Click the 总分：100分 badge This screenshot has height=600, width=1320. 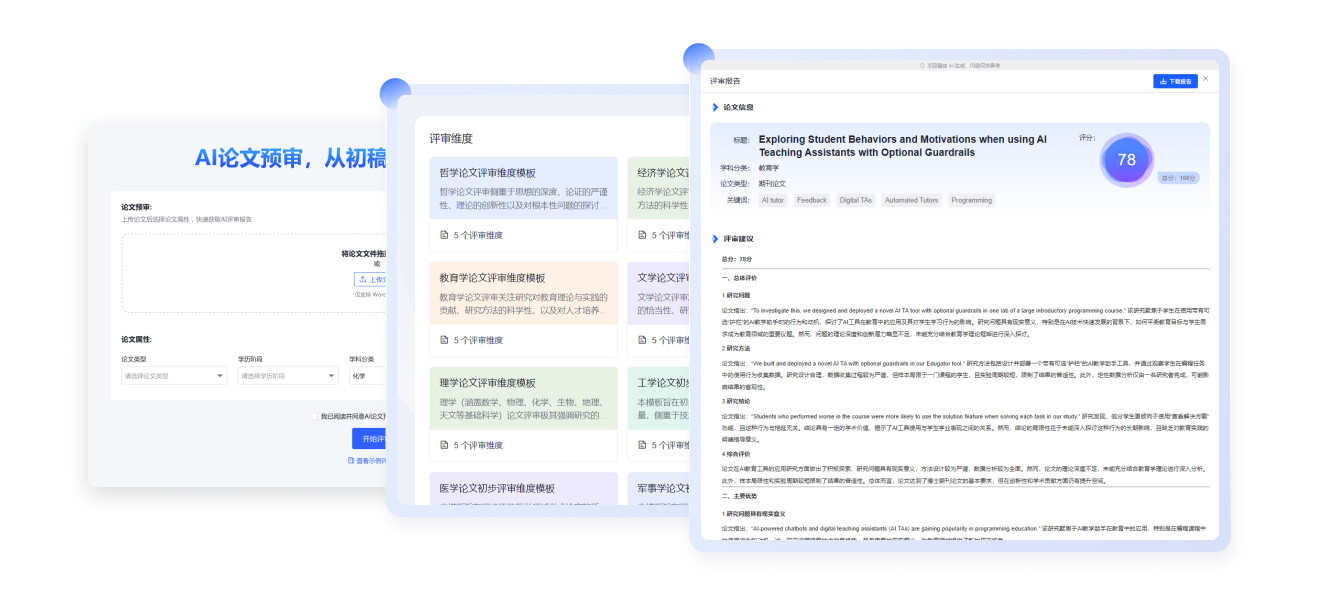(1178, 178)
